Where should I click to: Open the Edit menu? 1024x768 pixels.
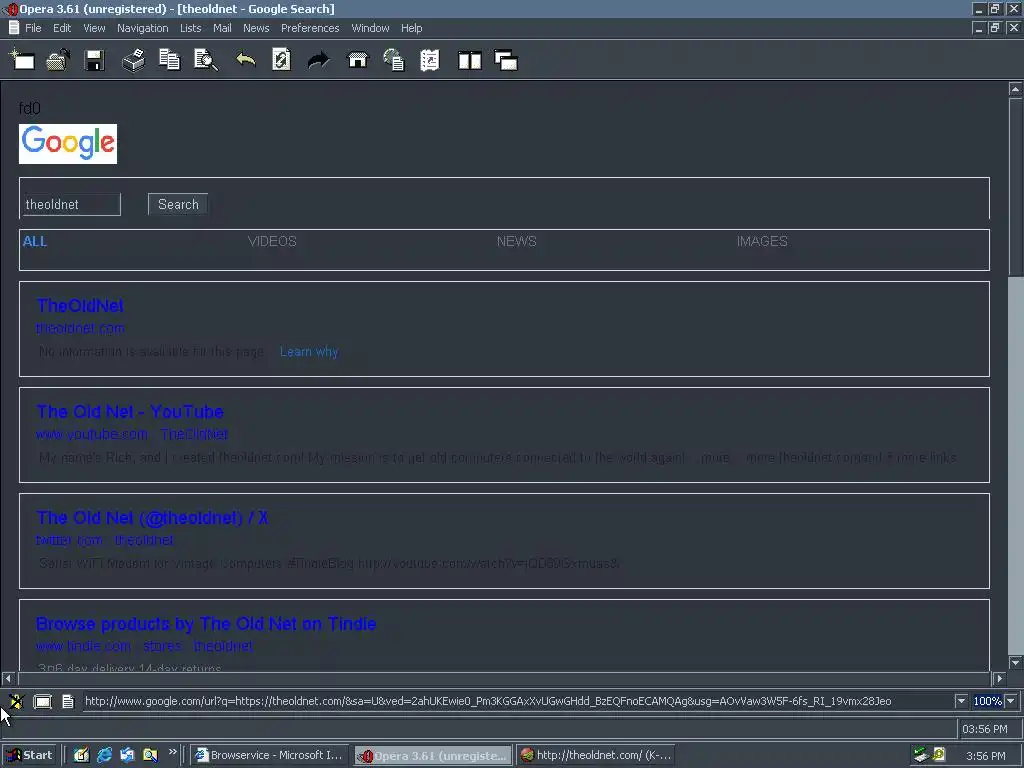point(62,28)
